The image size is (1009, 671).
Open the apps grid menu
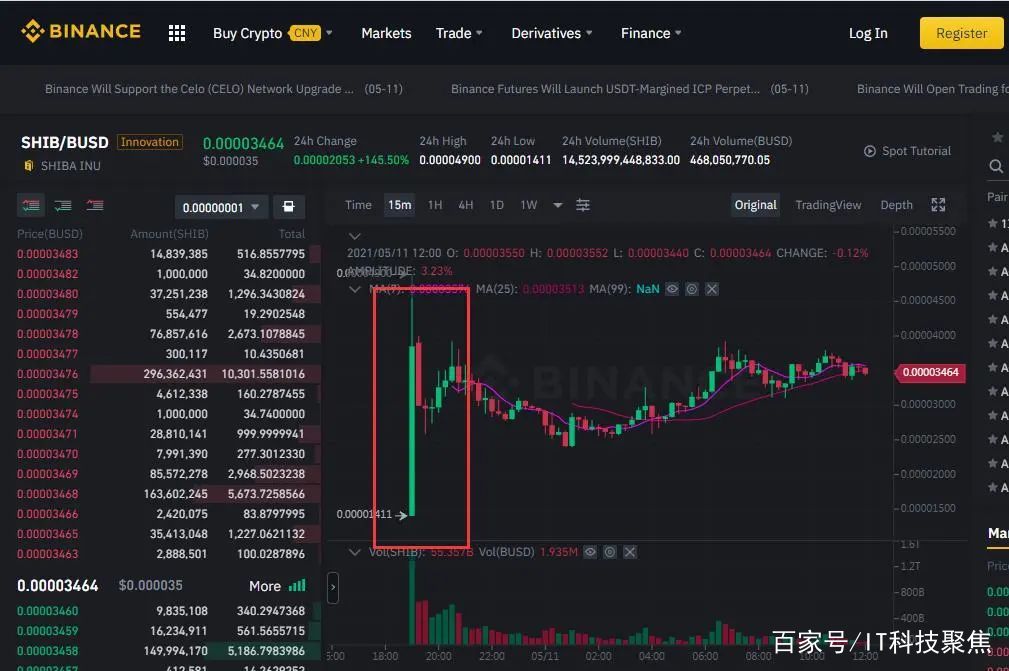[177, 33]
